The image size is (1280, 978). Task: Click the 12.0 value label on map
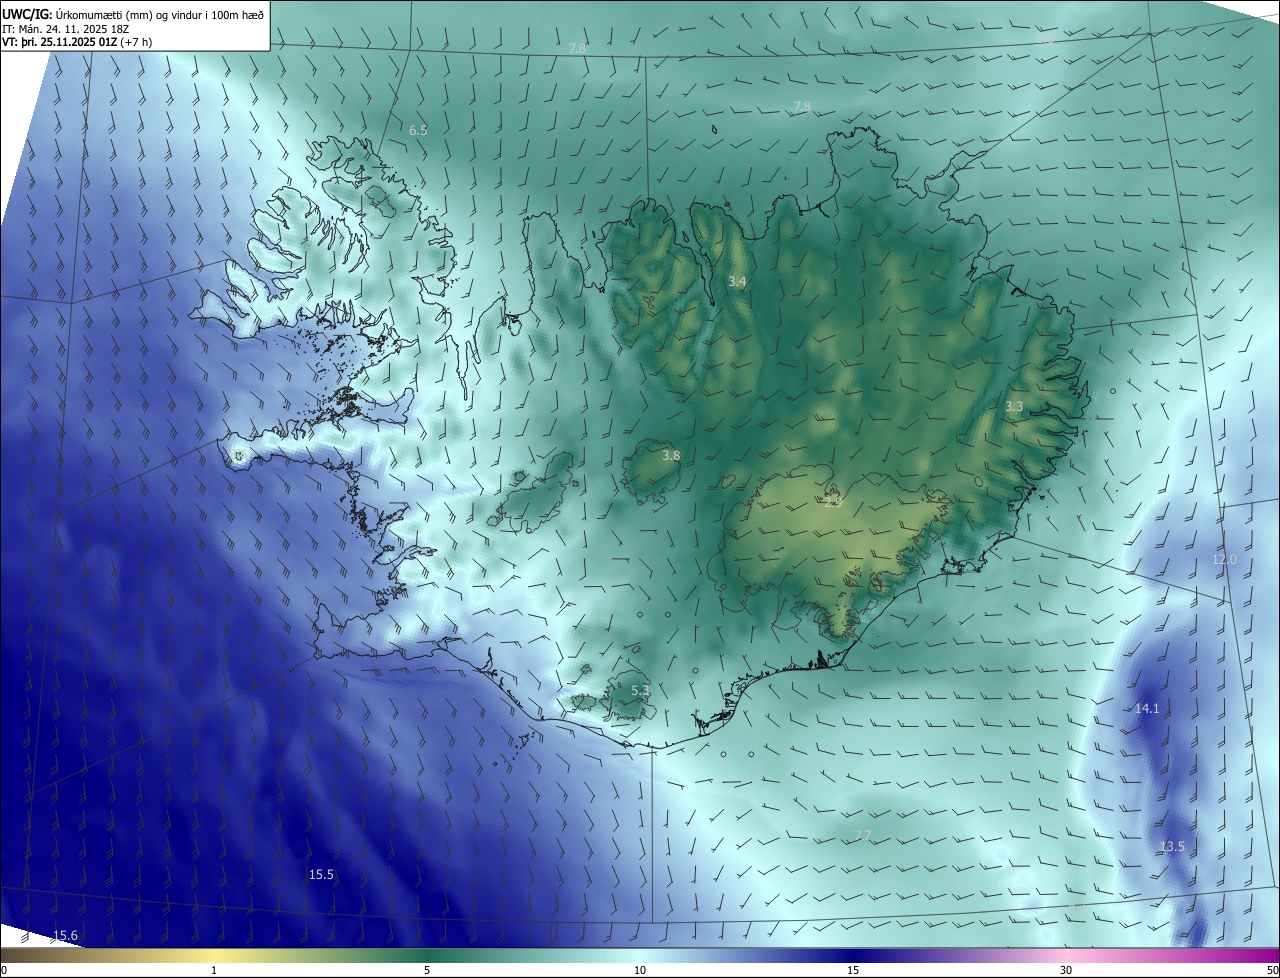(x=1225, y=560)
